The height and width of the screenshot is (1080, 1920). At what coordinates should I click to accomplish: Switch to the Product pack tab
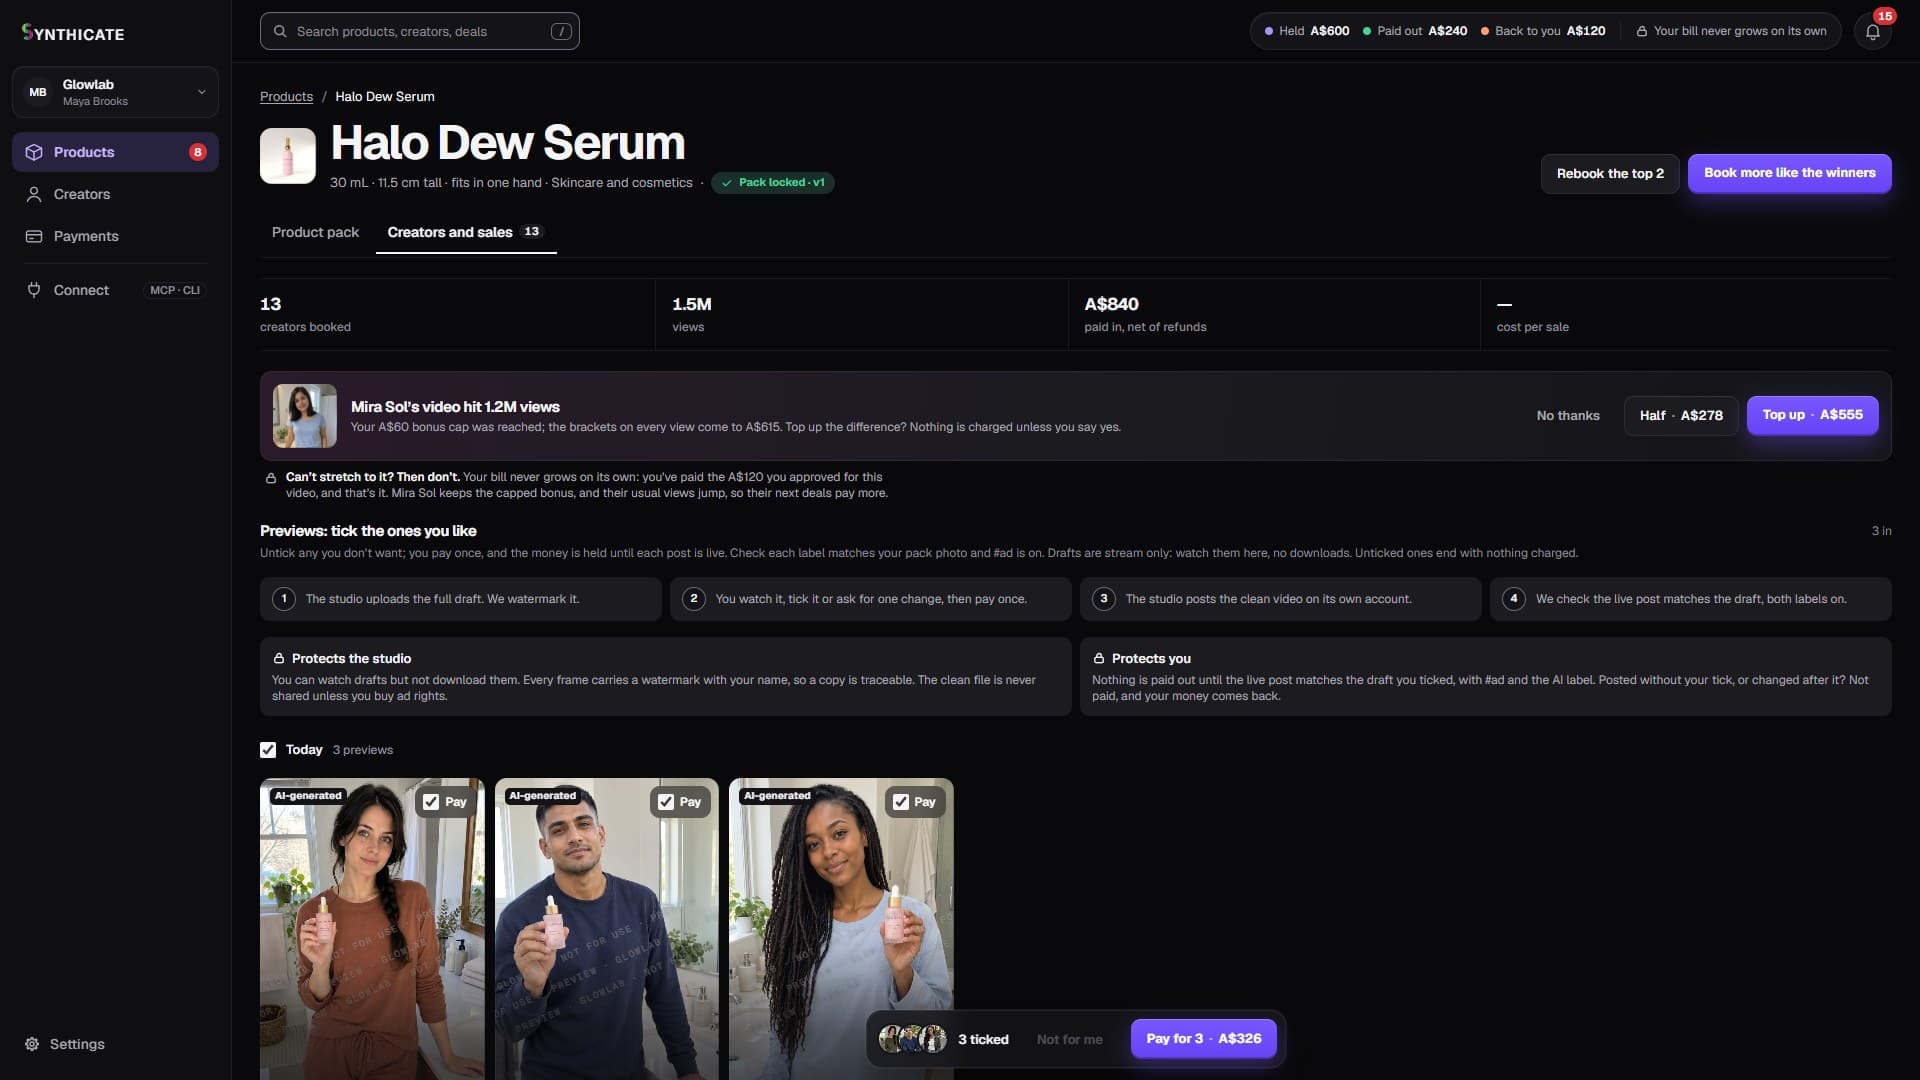click(315, 232)
